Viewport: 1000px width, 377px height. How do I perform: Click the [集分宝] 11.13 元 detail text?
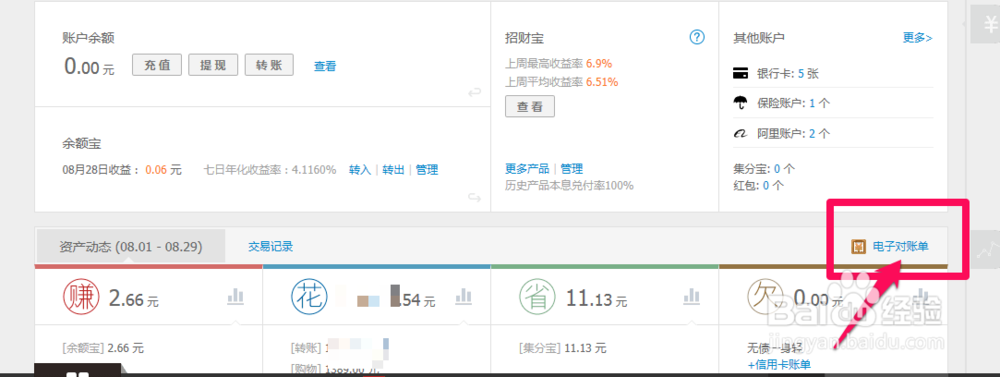click(562, 348)
